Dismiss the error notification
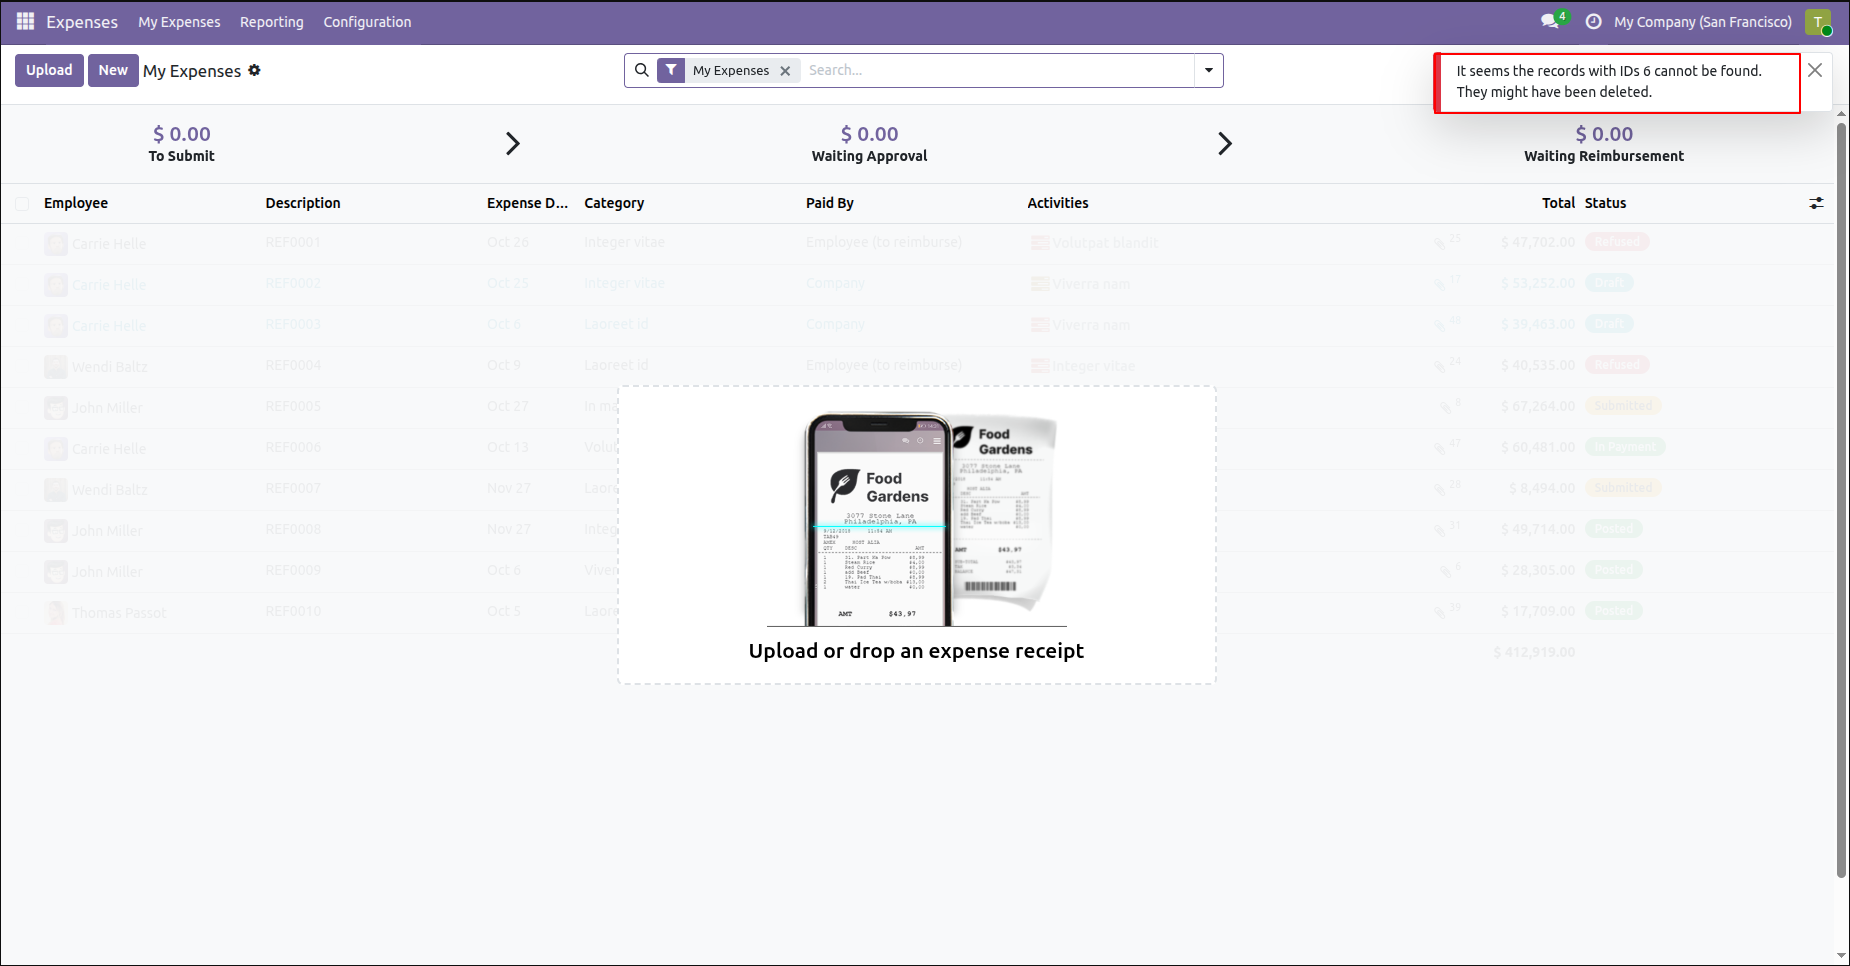 1815,70
